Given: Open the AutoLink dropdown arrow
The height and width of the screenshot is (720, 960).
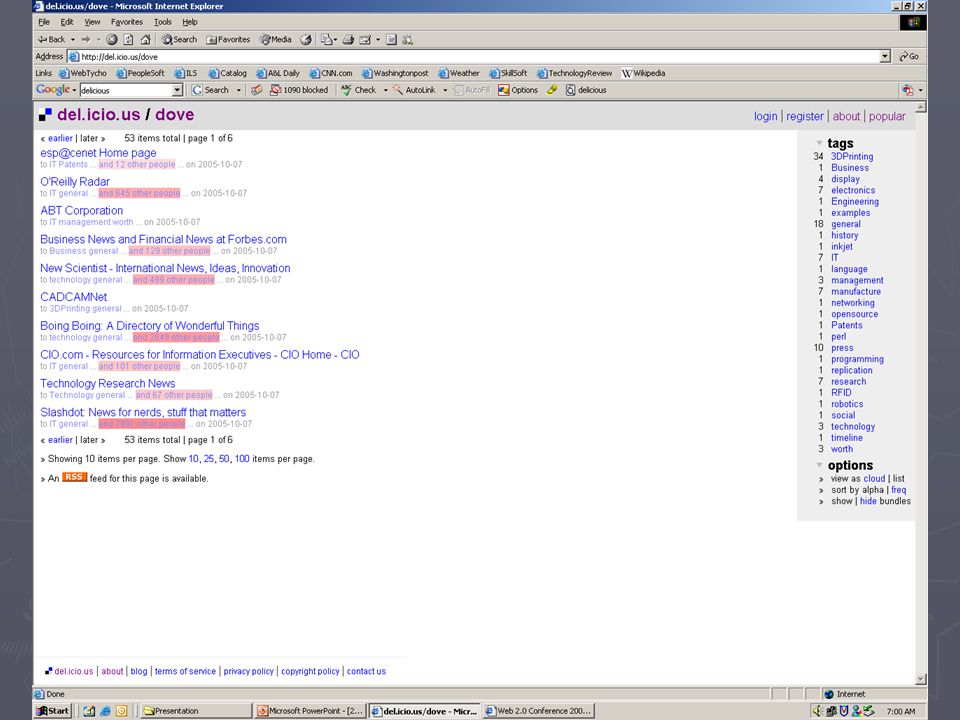Looking at the screenshot, I should click(445, 91).
